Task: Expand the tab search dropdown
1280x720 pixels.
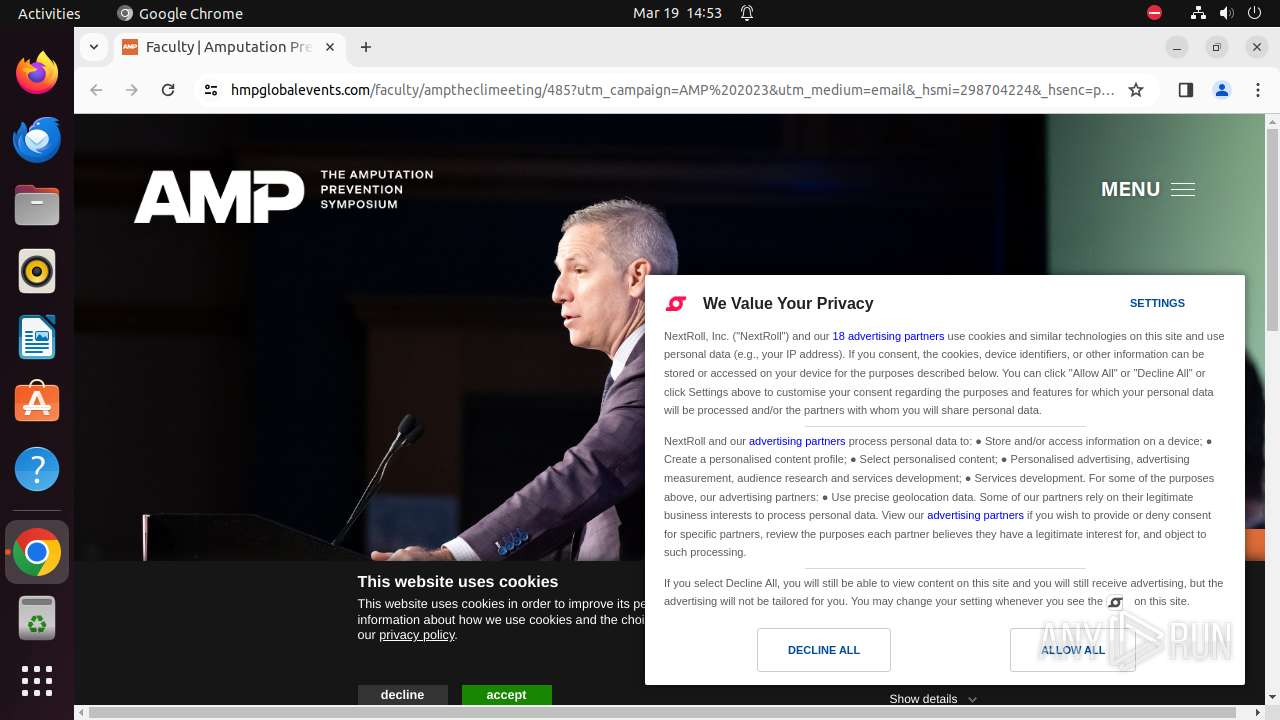Action: pos(93,47)
